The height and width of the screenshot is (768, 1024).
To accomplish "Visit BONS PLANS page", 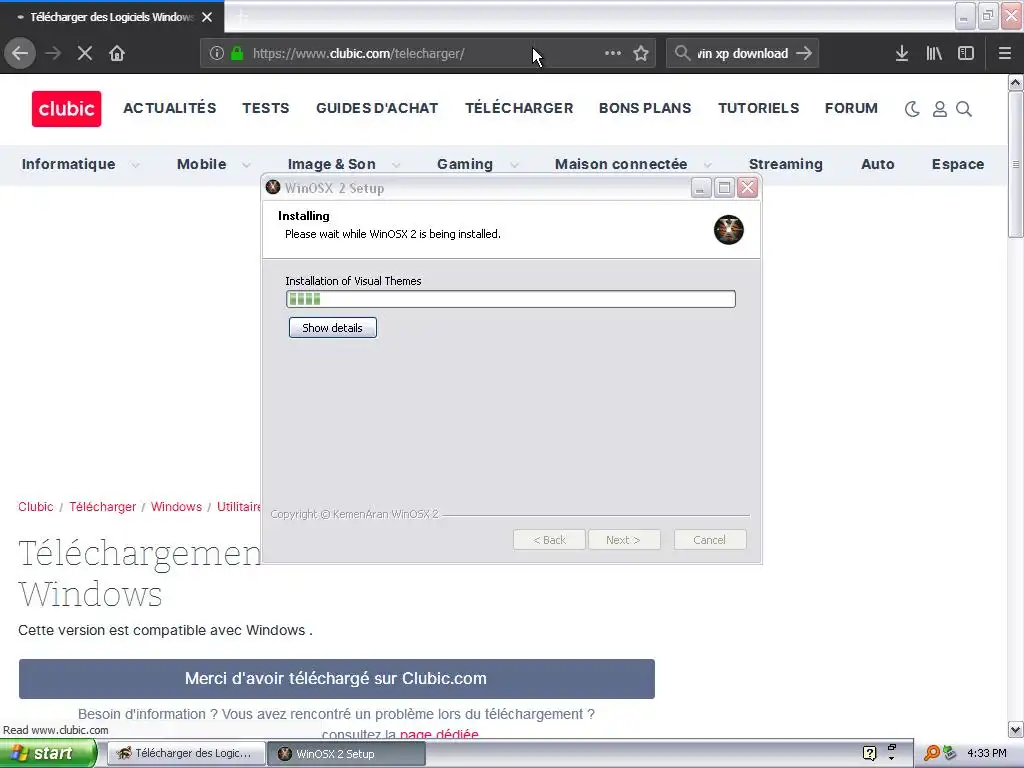I will [645, 108].
